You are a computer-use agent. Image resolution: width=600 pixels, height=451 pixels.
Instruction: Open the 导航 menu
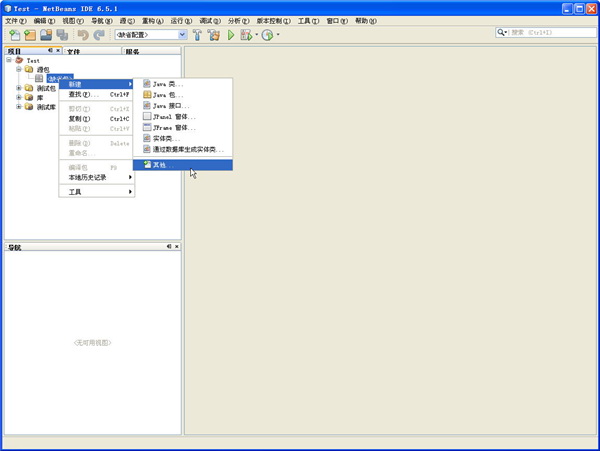(x=101, y=21)
